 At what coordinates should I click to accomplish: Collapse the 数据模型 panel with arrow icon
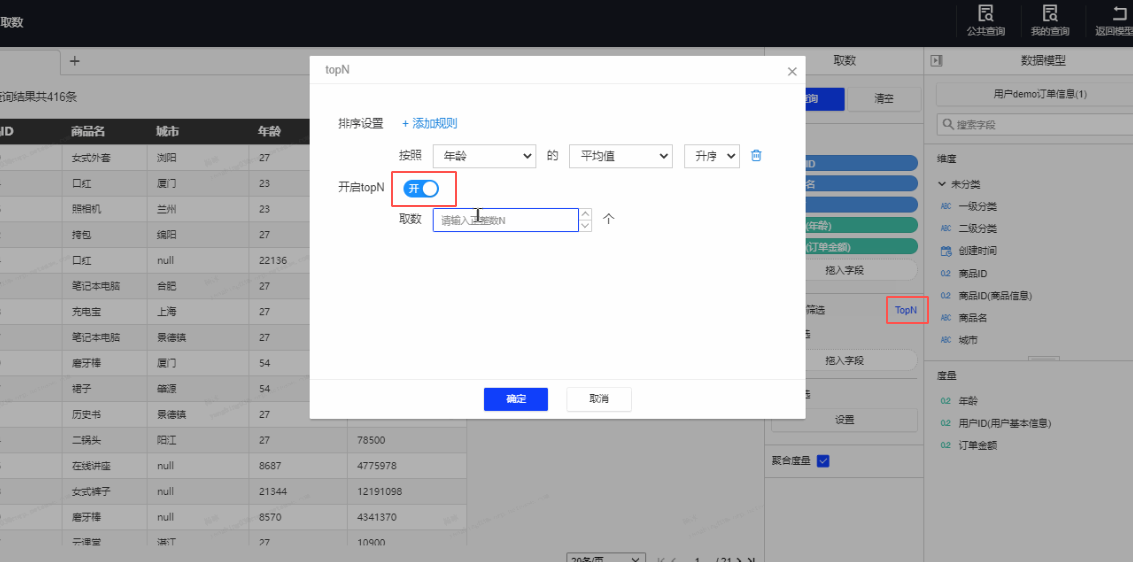click(936, 61)
